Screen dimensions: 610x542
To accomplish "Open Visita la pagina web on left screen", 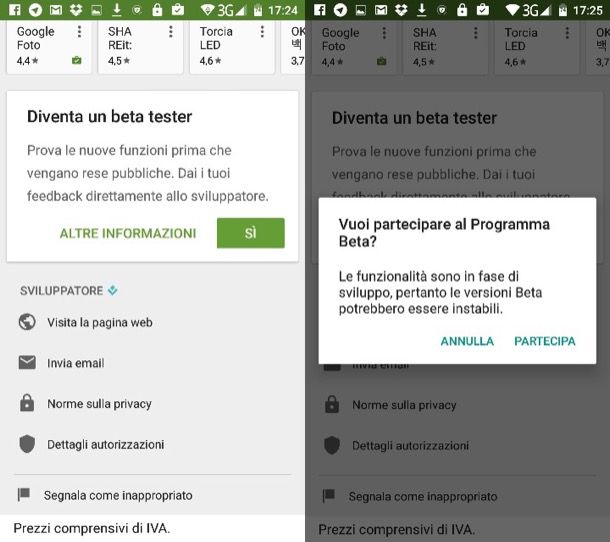I will pos(100,322).
